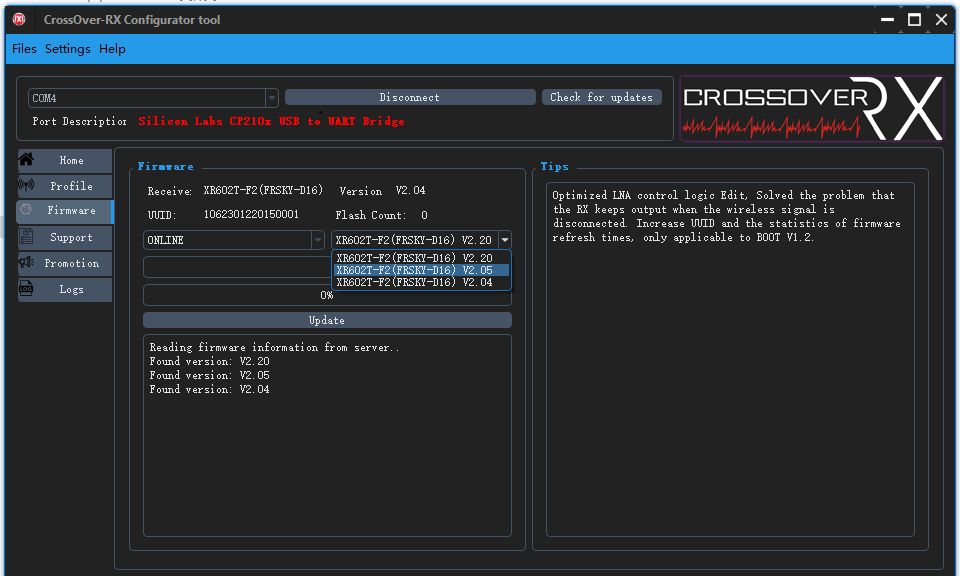Click log line 'Found version: V2.04'
The width and height of the screenshot is (960, 576).
209,389
